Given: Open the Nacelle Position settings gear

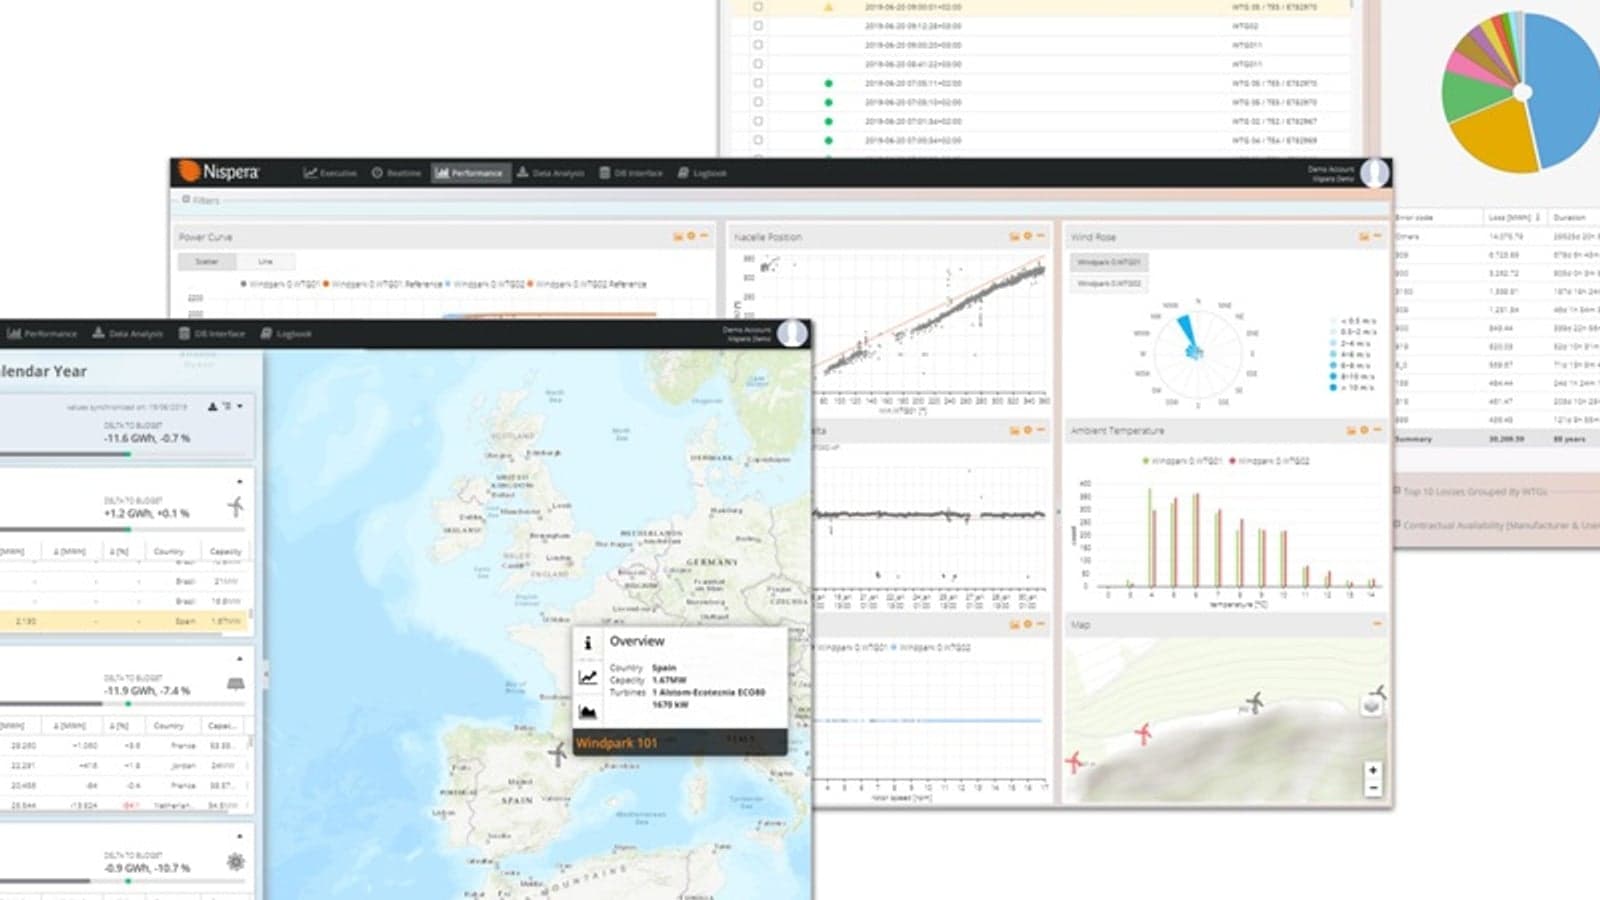Looking at the screenshot, I should click(x=1027, y=237).
